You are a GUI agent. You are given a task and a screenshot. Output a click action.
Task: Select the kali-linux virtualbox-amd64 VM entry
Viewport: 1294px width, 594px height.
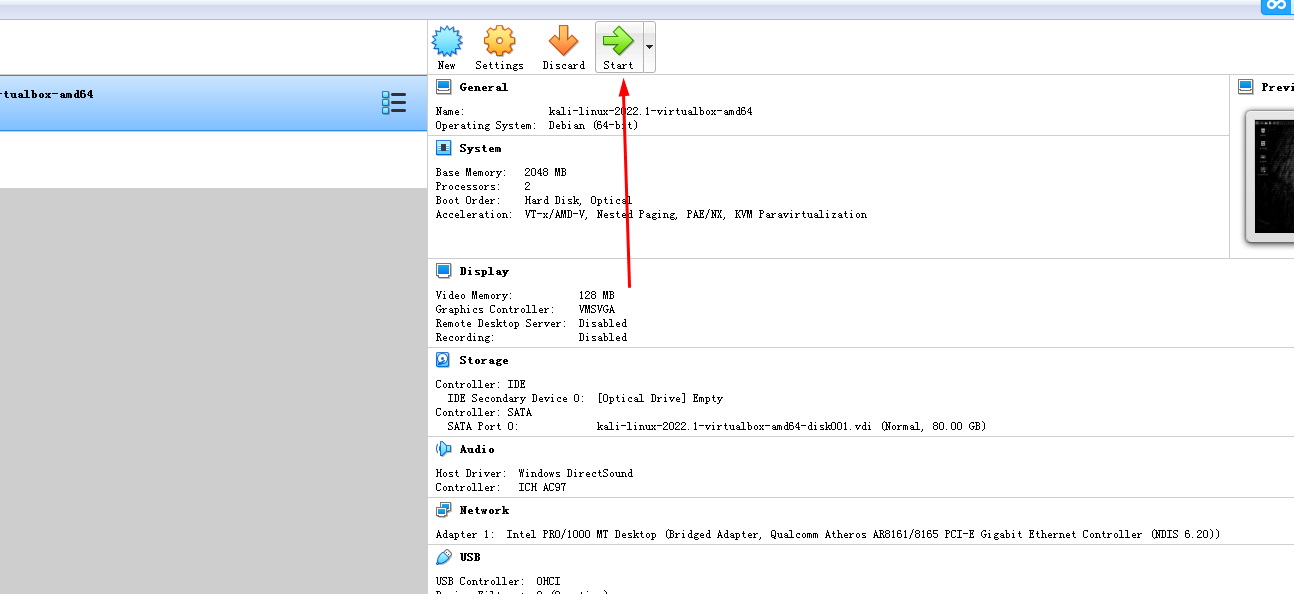pos(213,103)
